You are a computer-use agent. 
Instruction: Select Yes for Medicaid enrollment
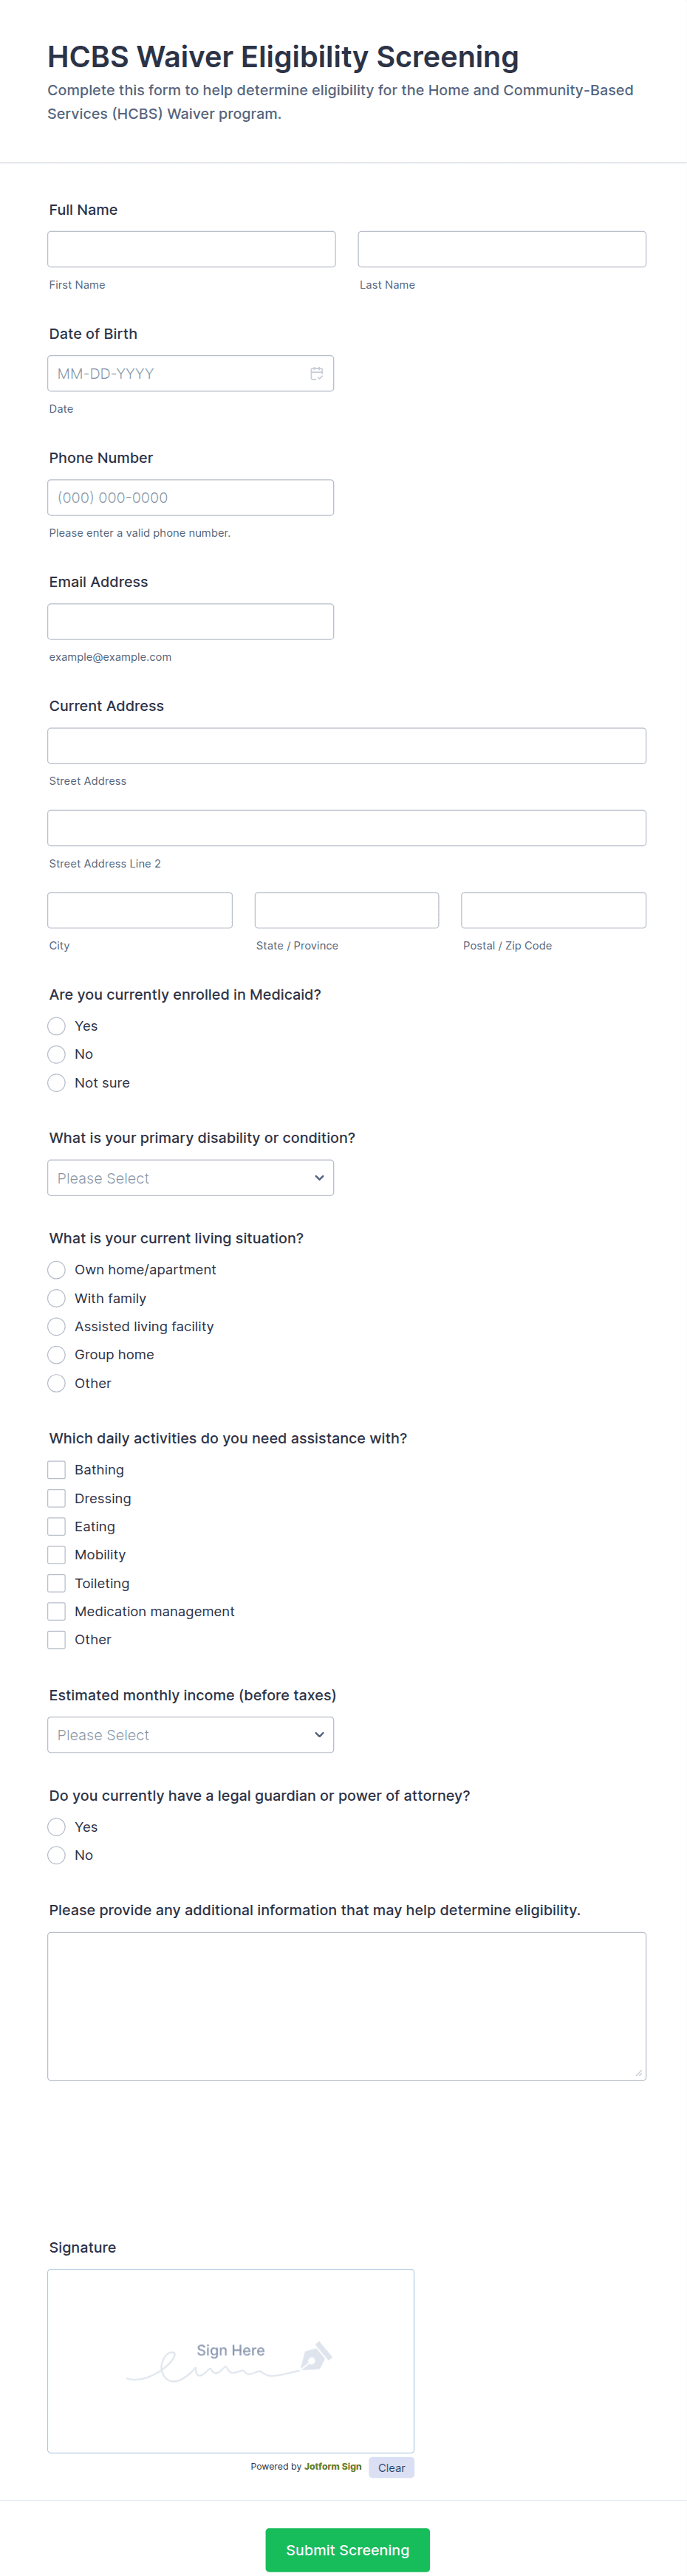57,1026
